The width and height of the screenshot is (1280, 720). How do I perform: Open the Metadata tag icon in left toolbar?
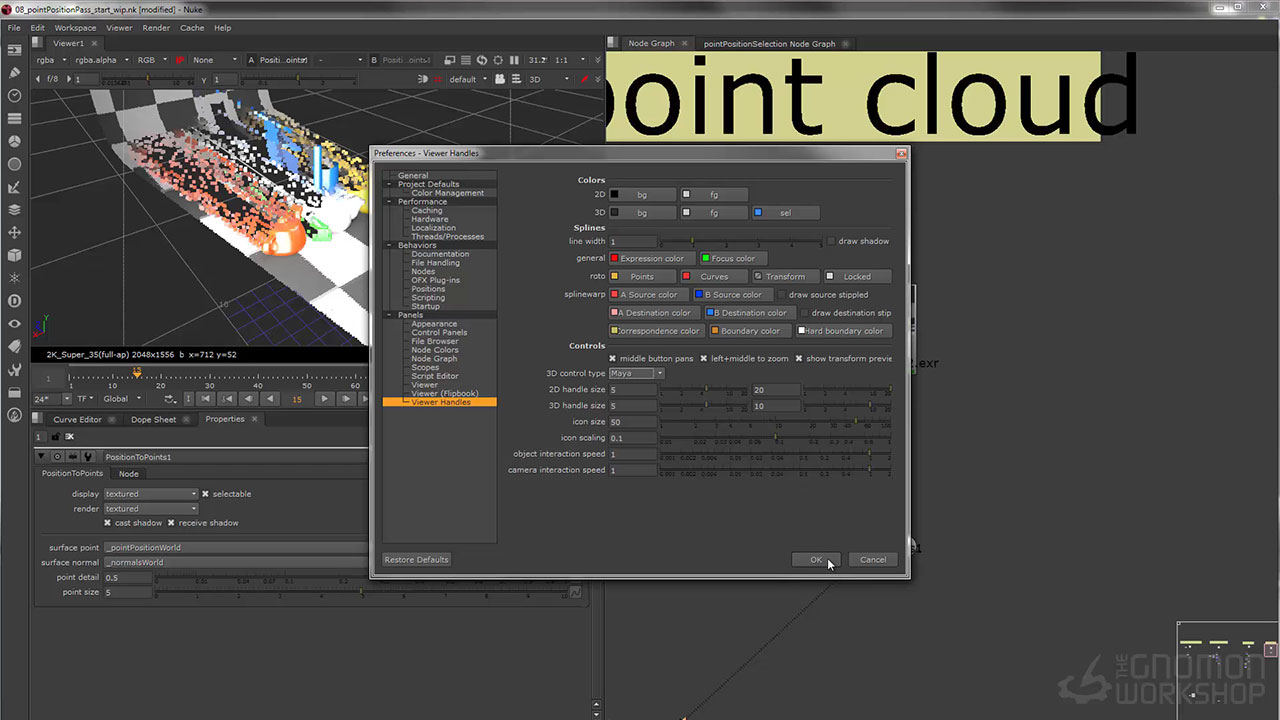pyautogui.click(x=14, y=347)
